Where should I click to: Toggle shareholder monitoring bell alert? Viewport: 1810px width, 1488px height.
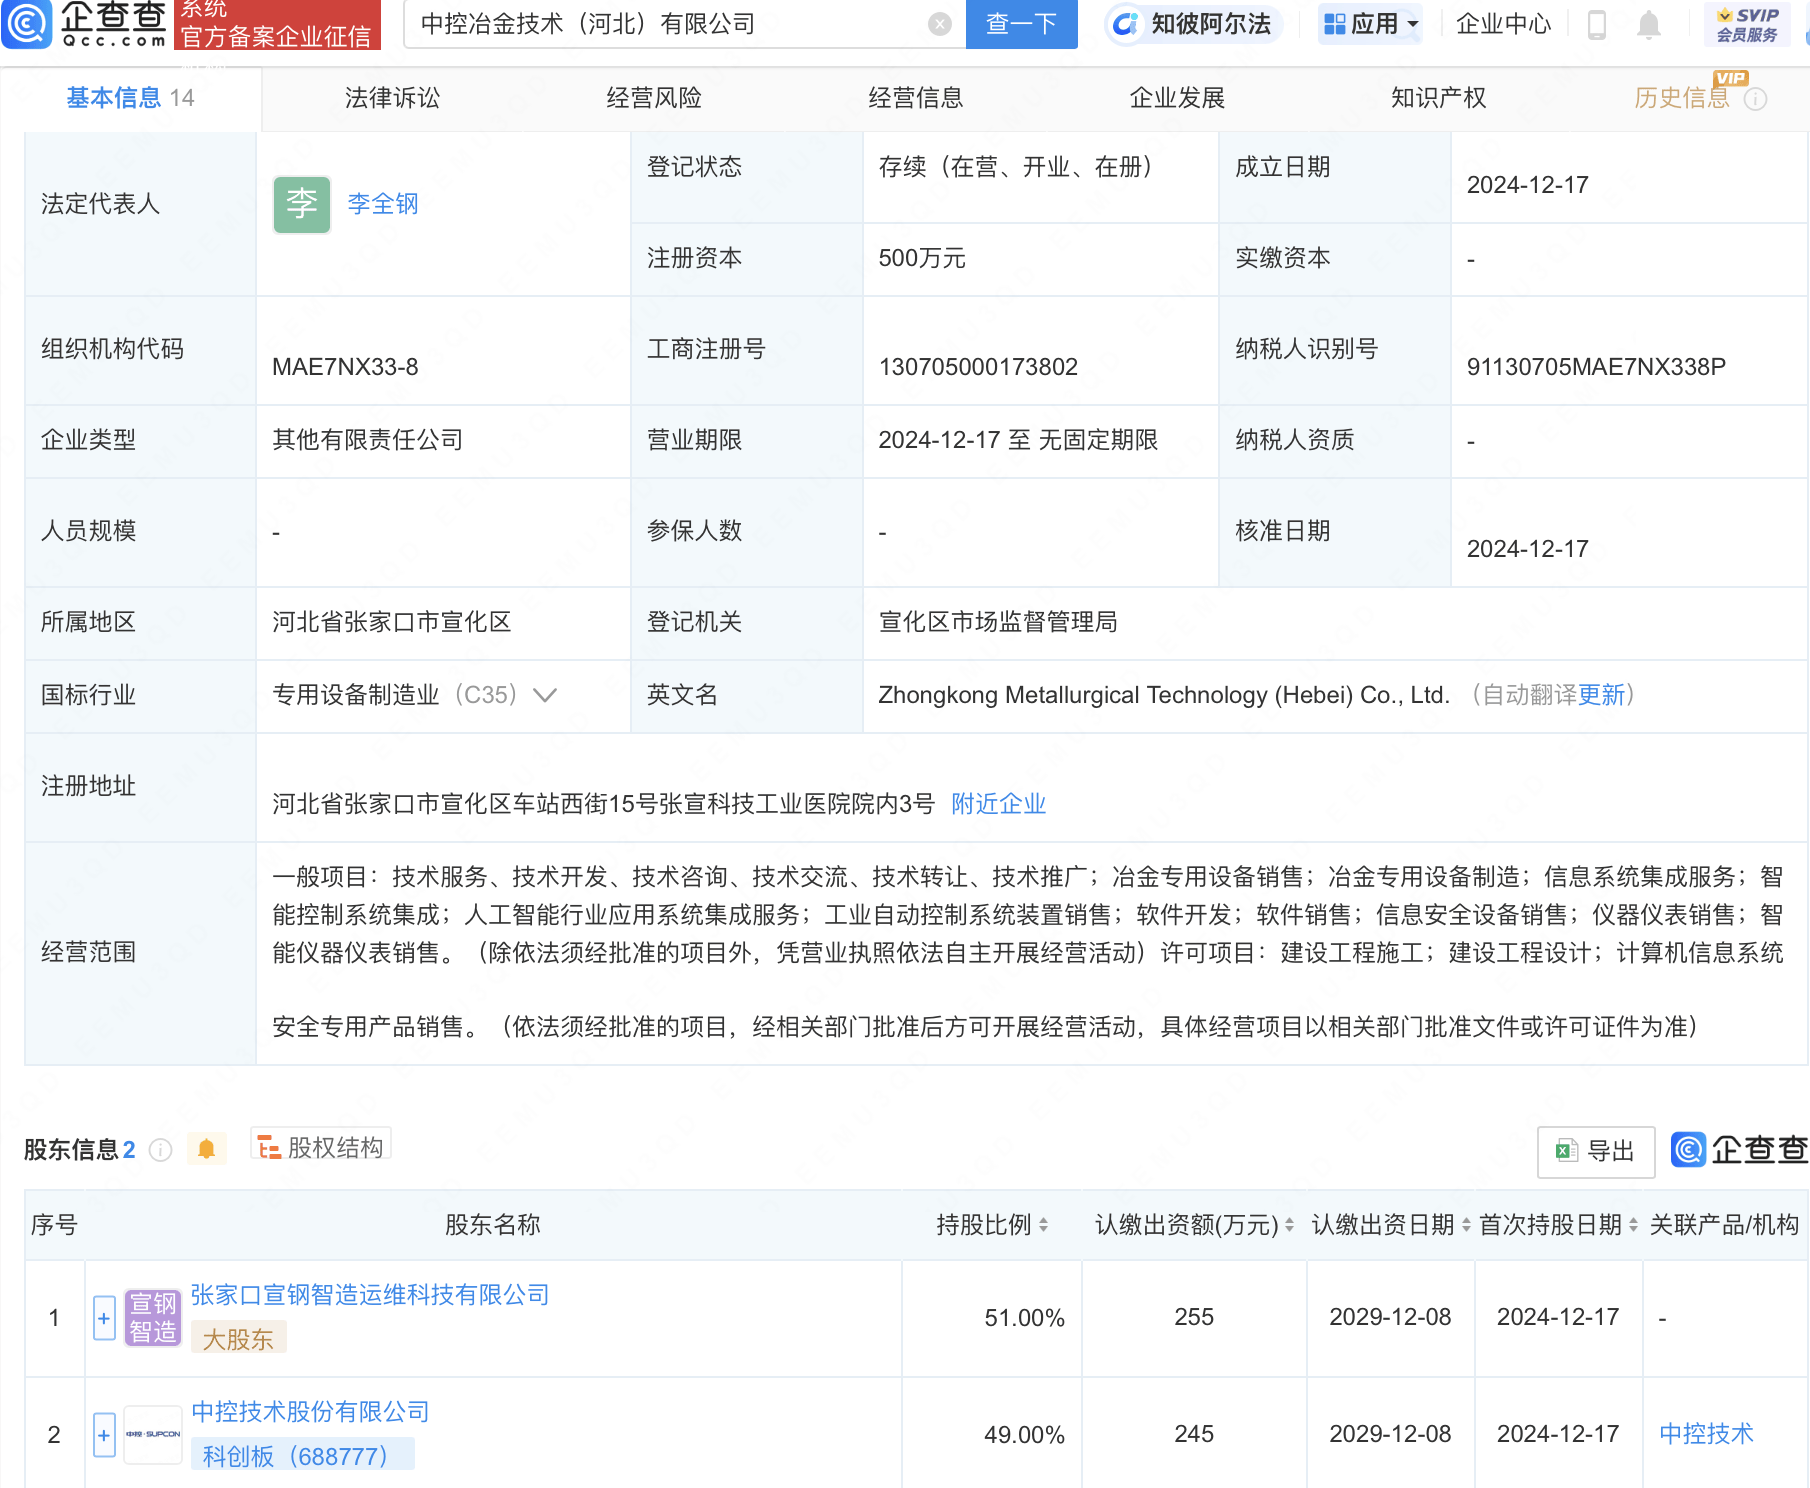click(206, 1149)
